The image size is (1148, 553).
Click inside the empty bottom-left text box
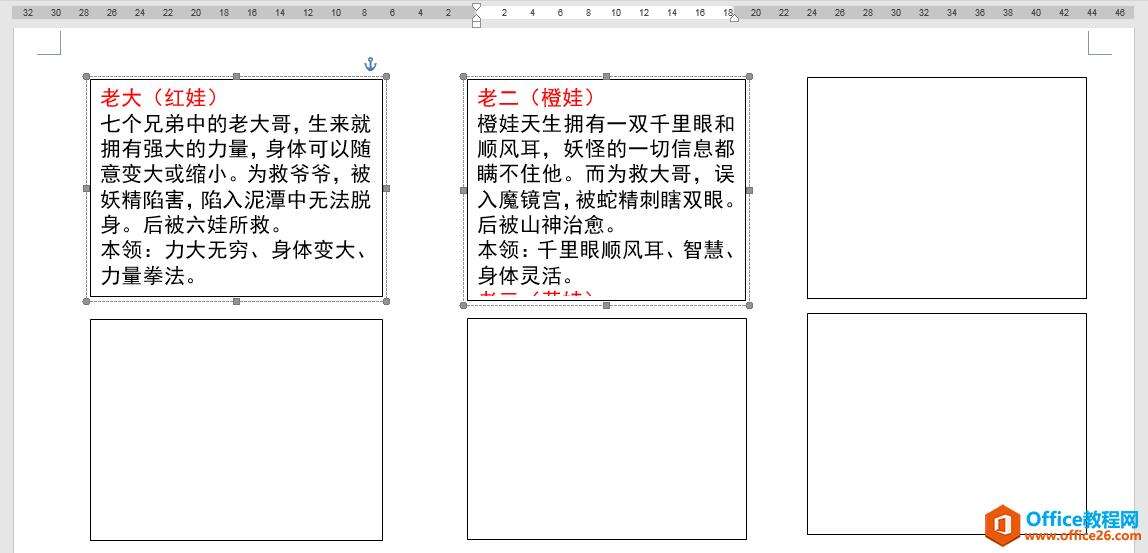coord(236,430)
